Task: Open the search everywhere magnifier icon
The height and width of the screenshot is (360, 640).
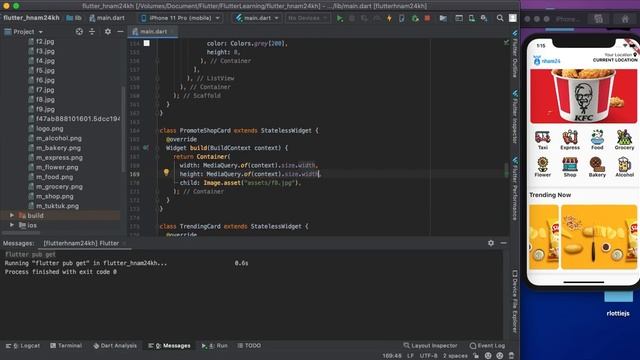Action: click(500, 18)
